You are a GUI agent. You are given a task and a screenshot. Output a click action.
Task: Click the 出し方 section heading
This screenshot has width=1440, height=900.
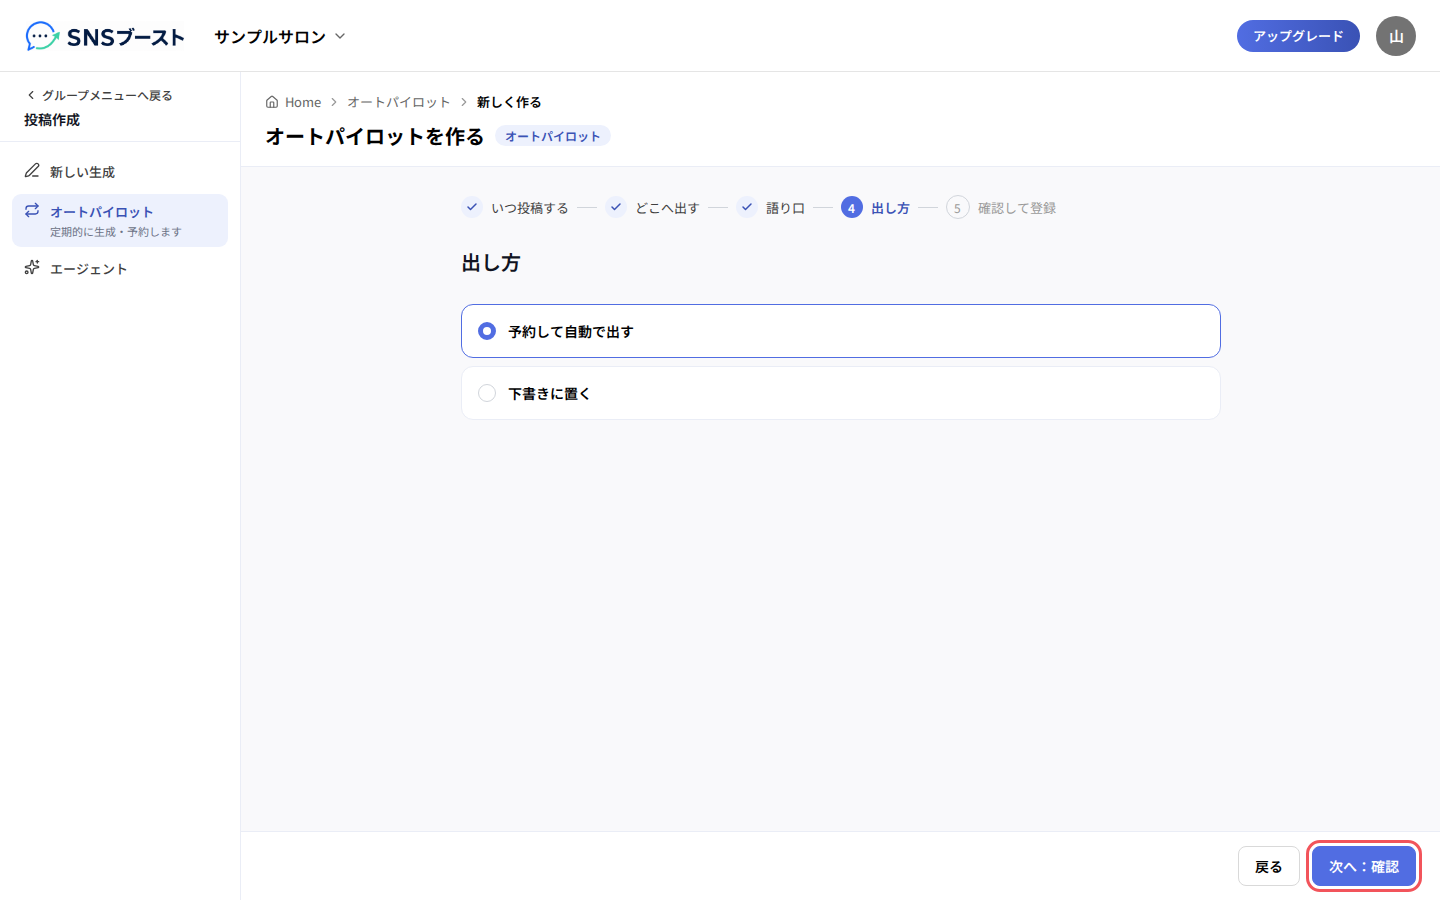[491, 263]
